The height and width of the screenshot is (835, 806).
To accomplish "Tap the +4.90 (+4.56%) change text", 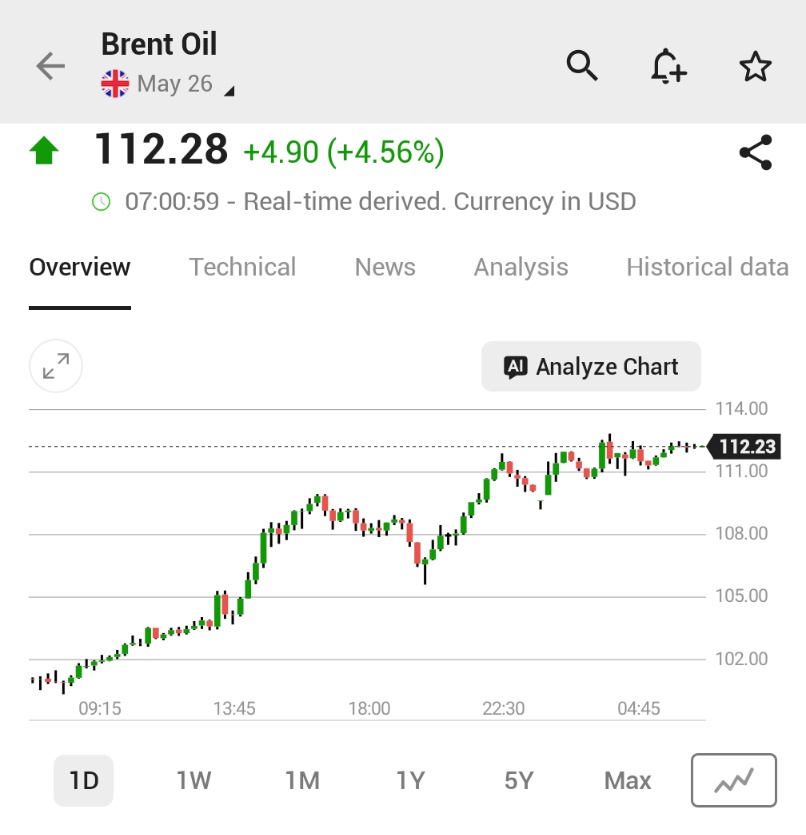I will click(343, 152).
